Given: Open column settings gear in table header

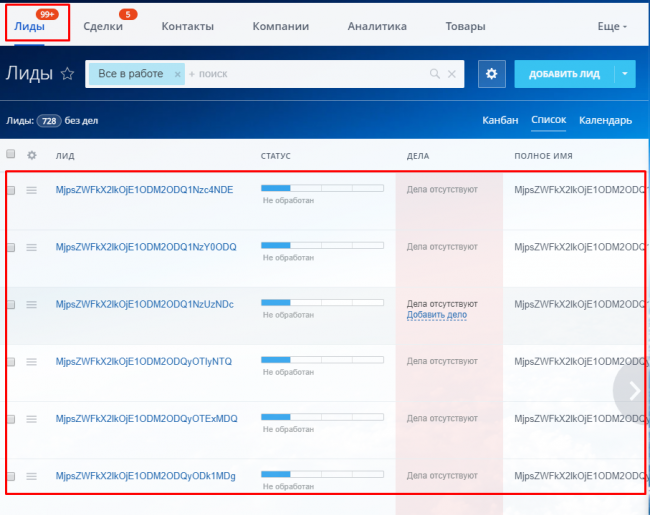Looking at the screenshot, I should [32, 155].
